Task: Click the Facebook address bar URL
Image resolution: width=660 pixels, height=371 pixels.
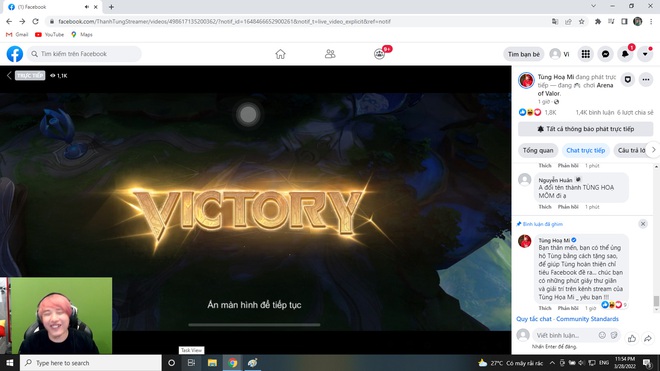Action: 224,21
